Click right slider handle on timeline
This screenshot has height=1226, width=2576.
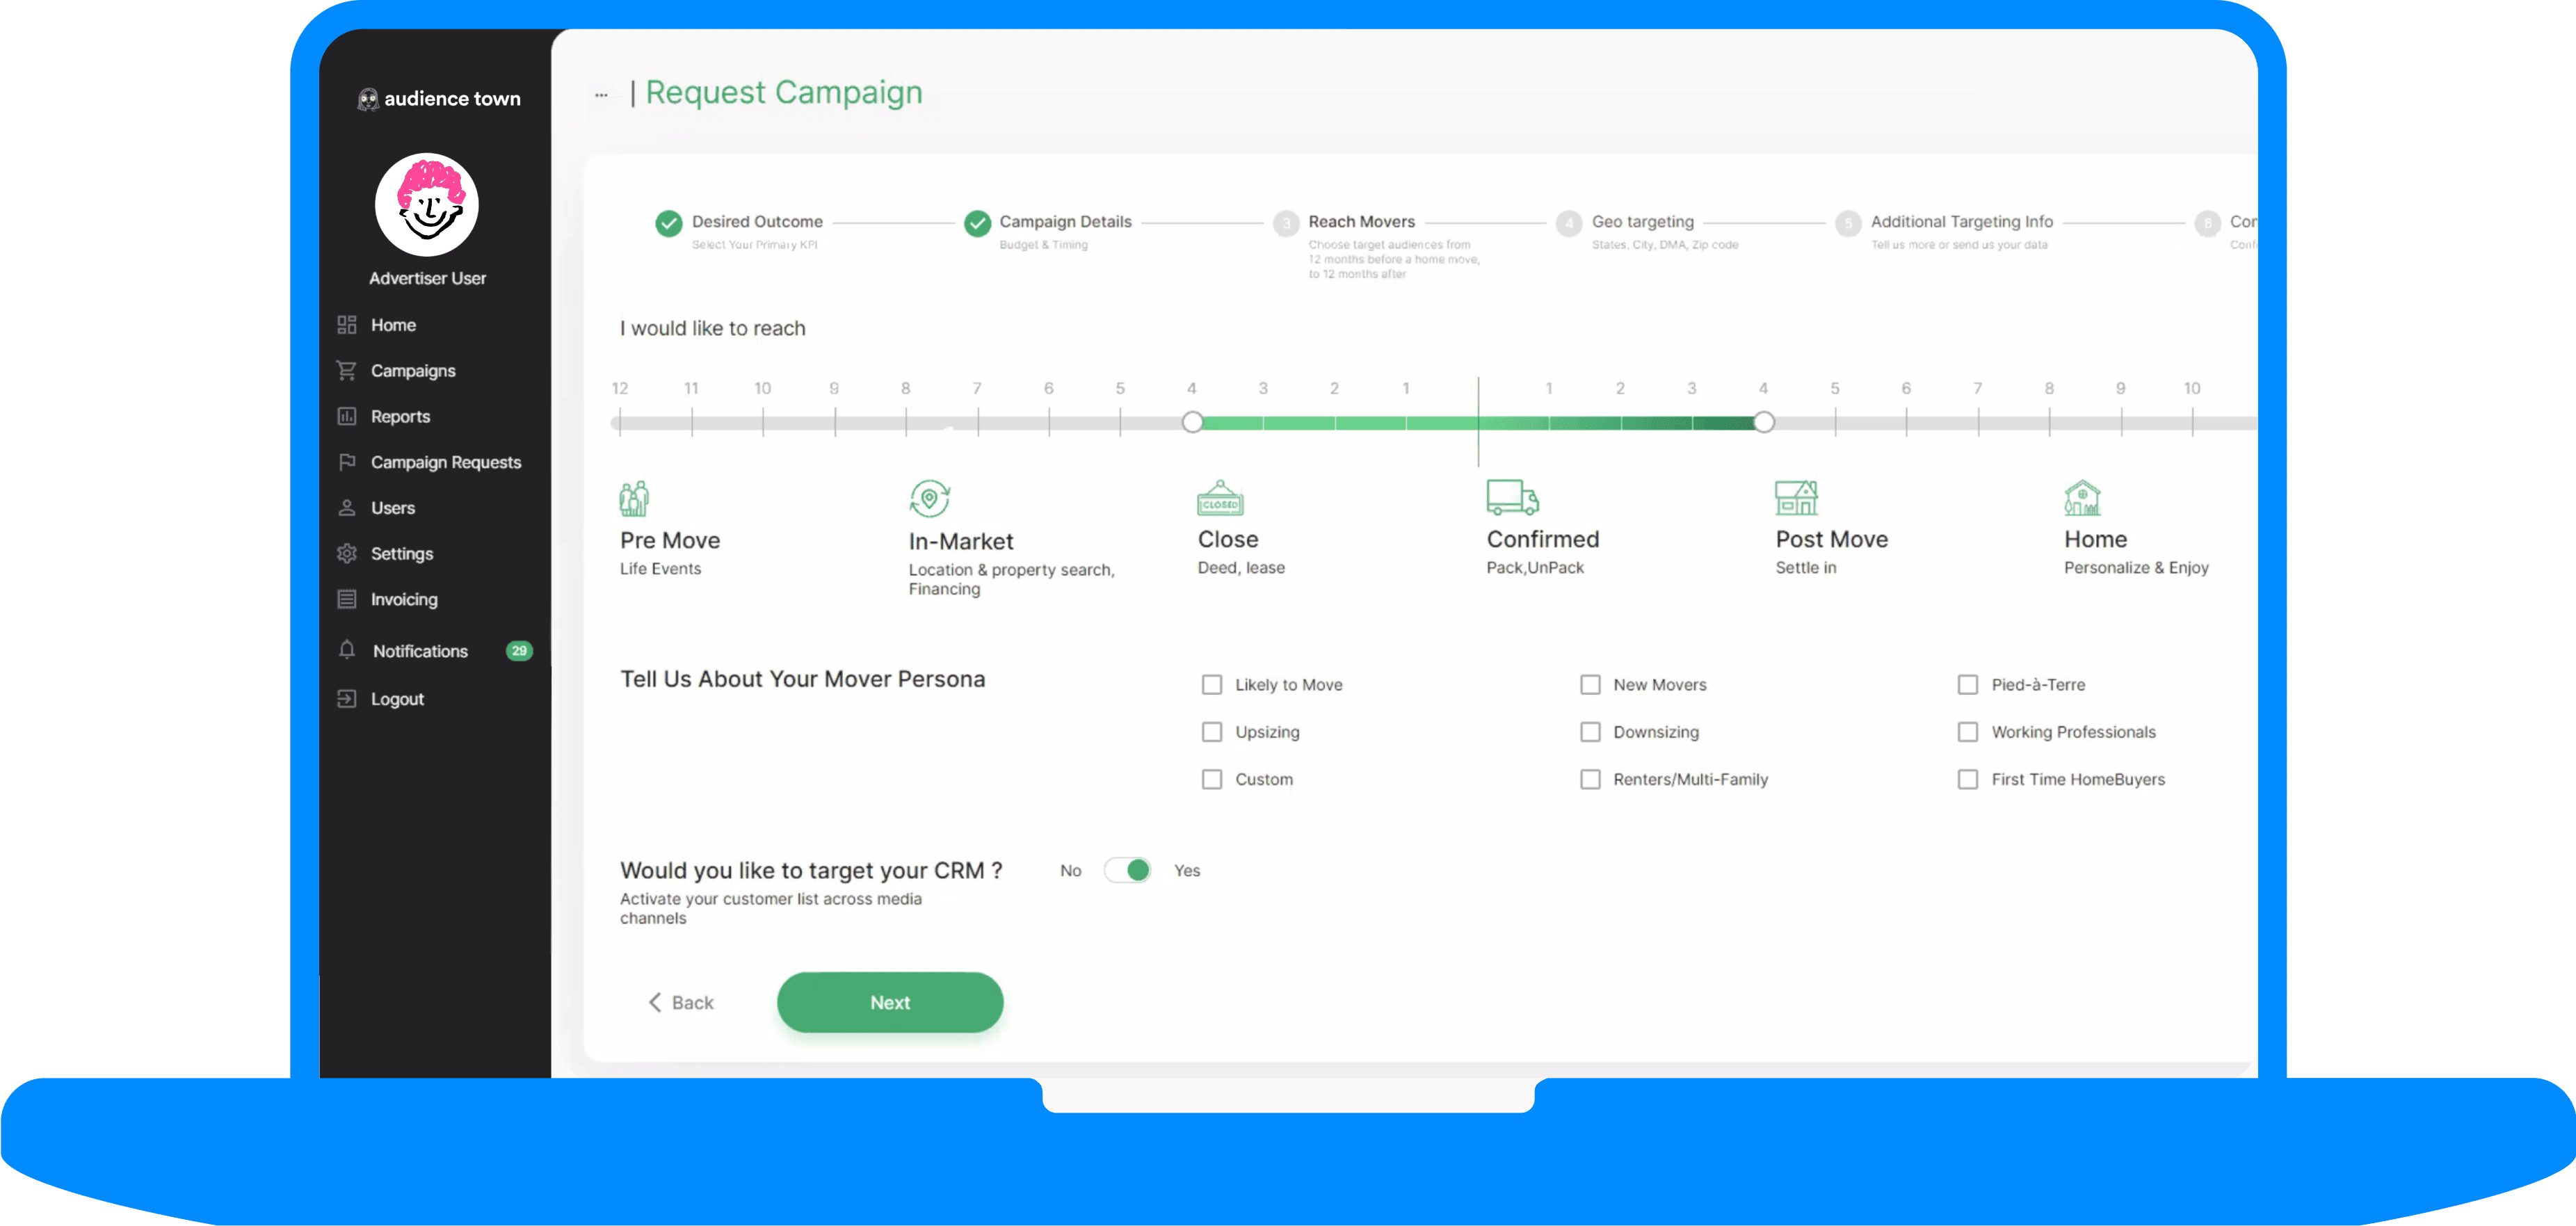(1764, 422)
